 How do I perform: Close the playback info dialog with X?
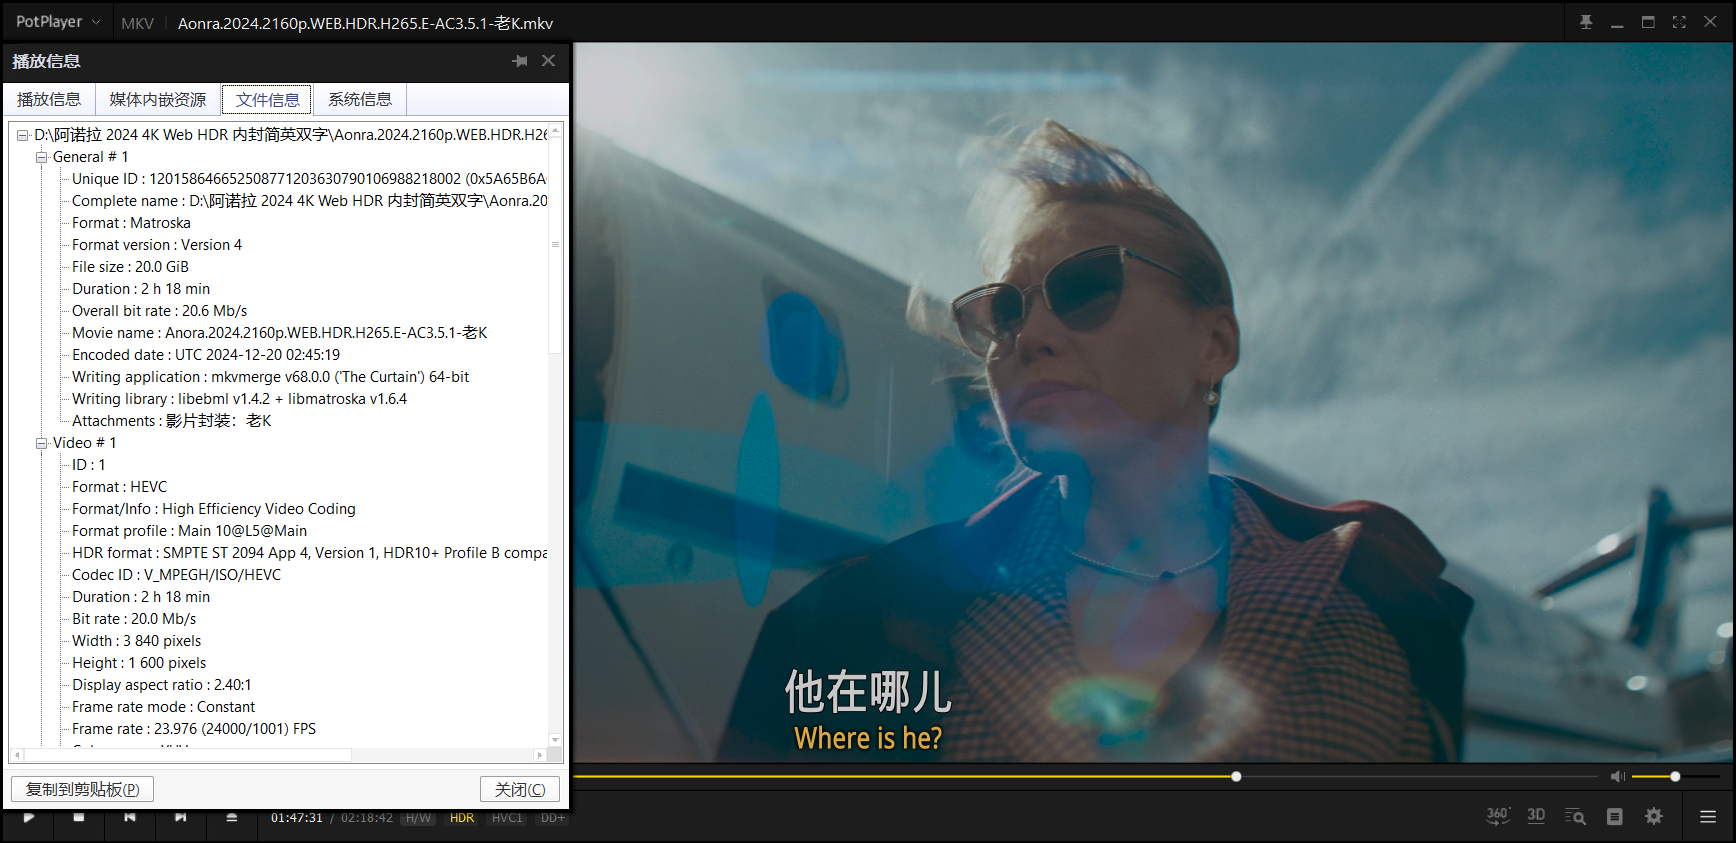click(548, 61)
